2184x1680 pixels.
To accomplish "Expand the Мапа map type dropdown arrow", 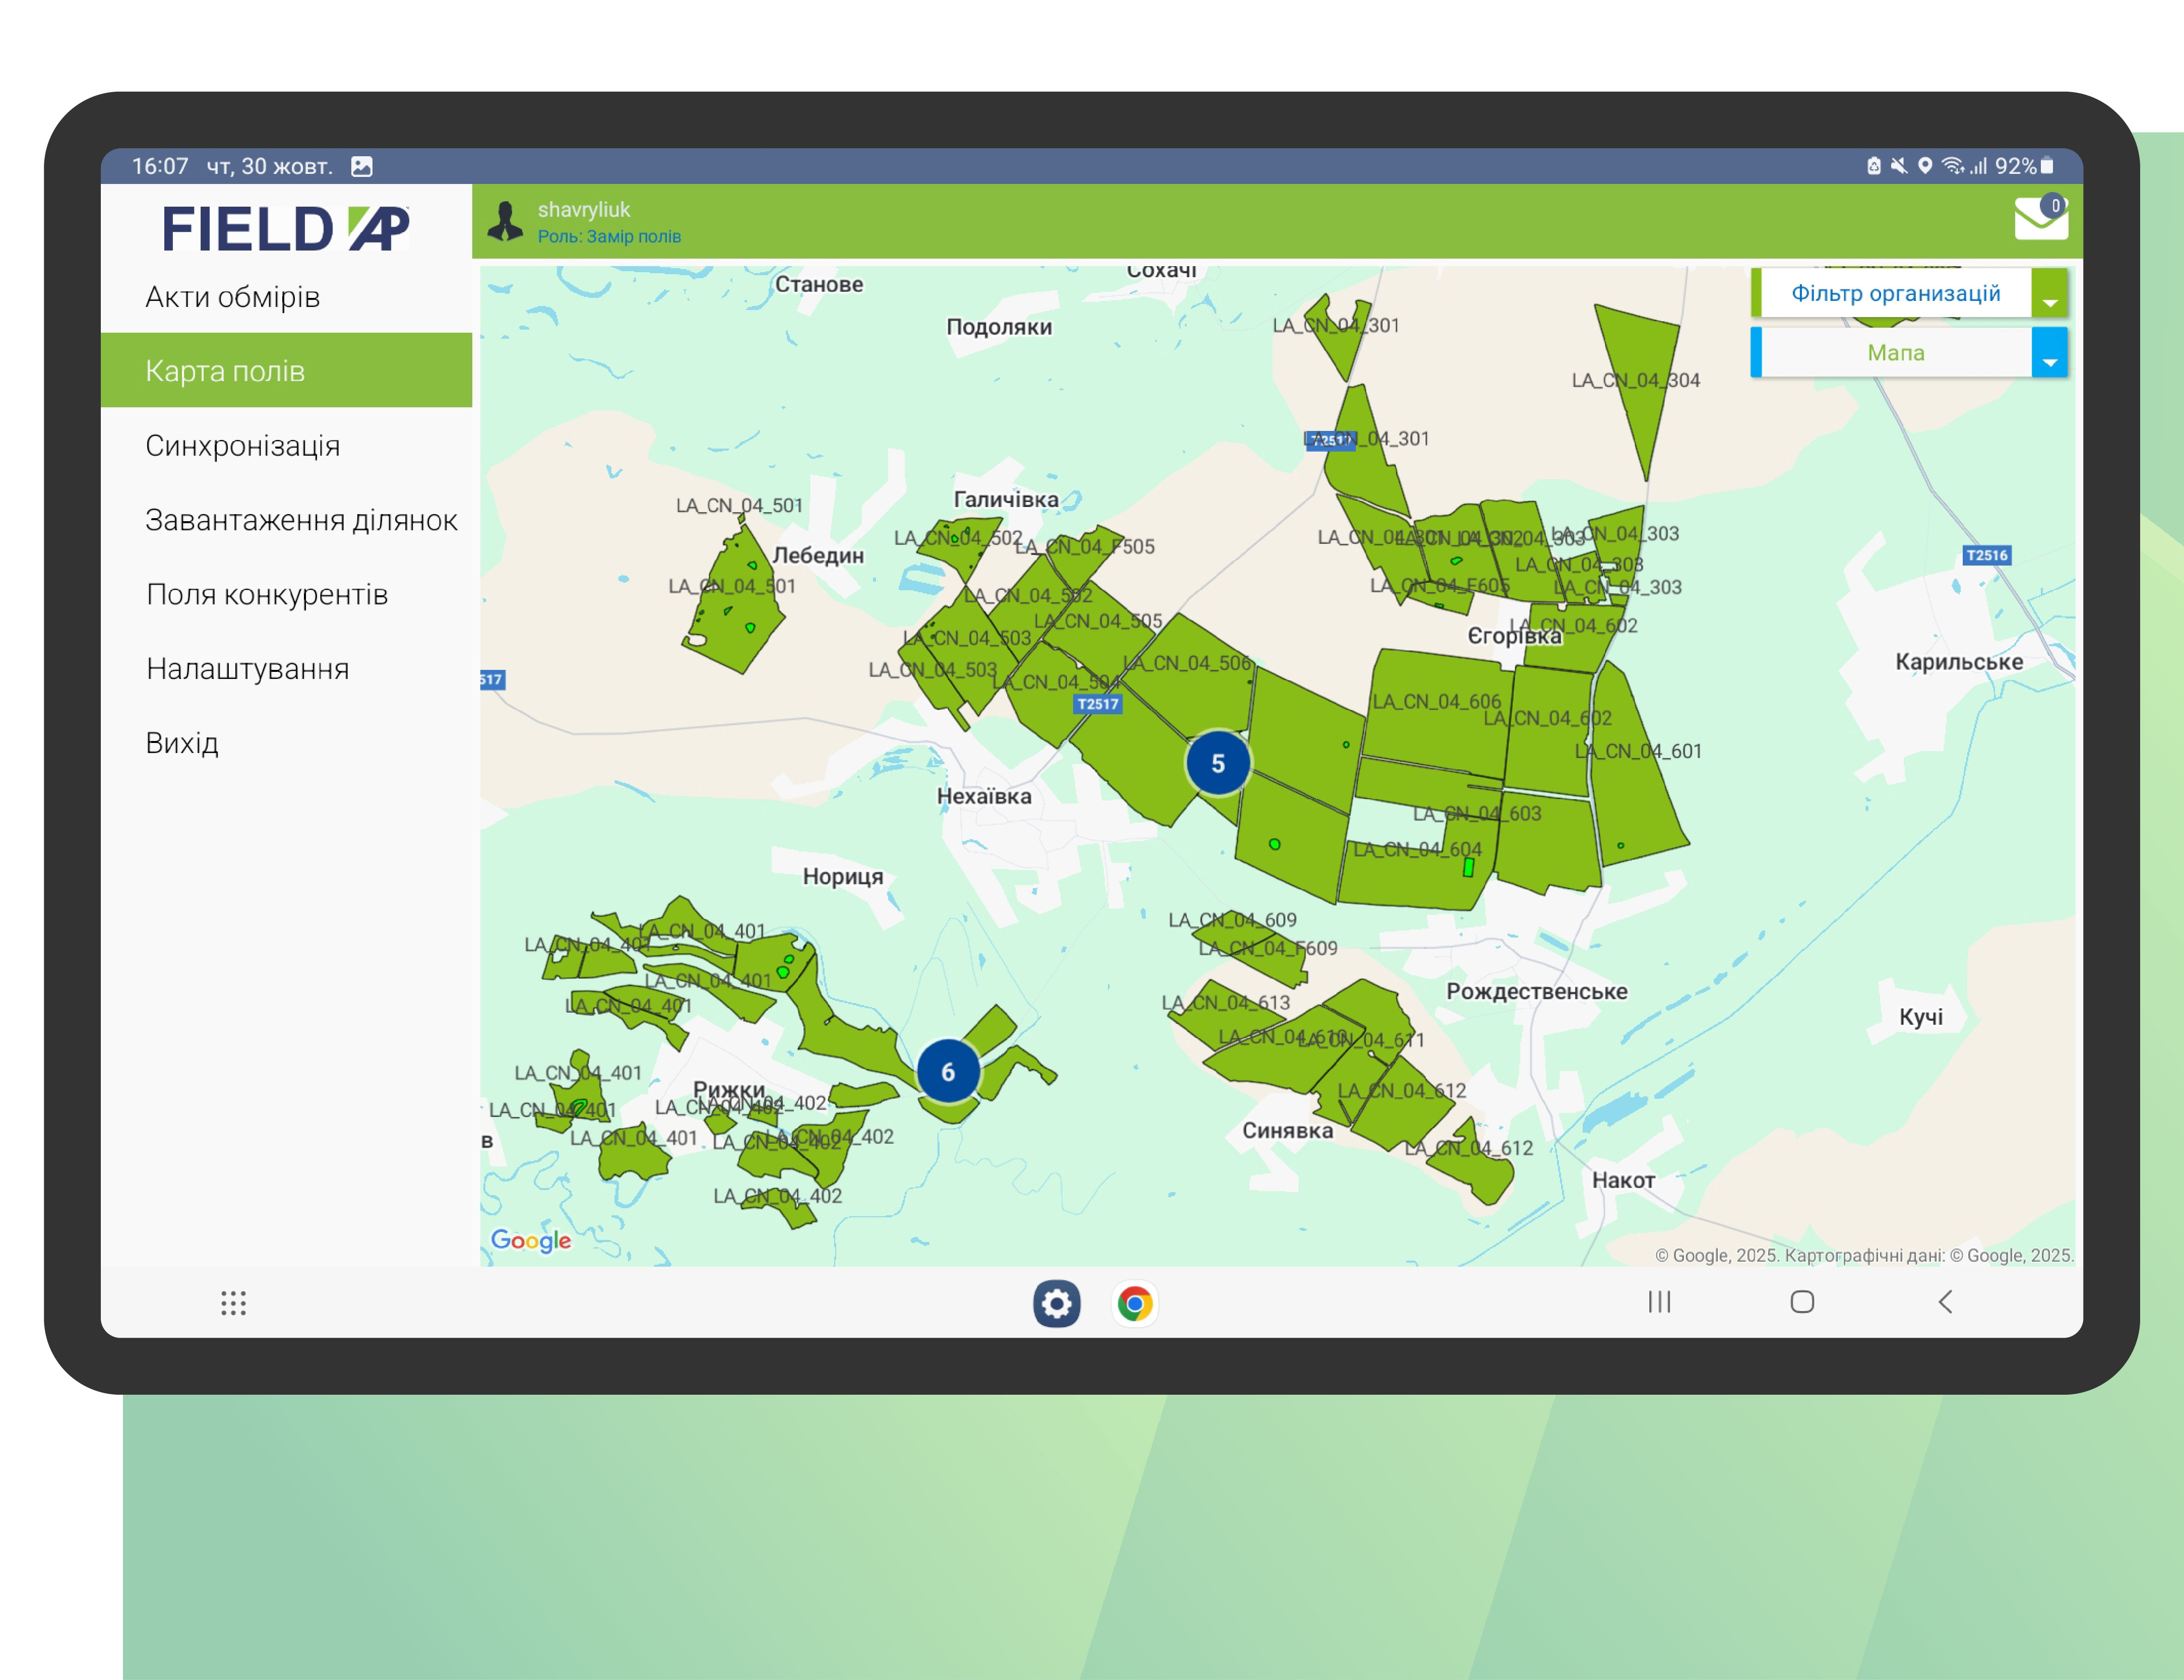I will tap(2049, 353).
